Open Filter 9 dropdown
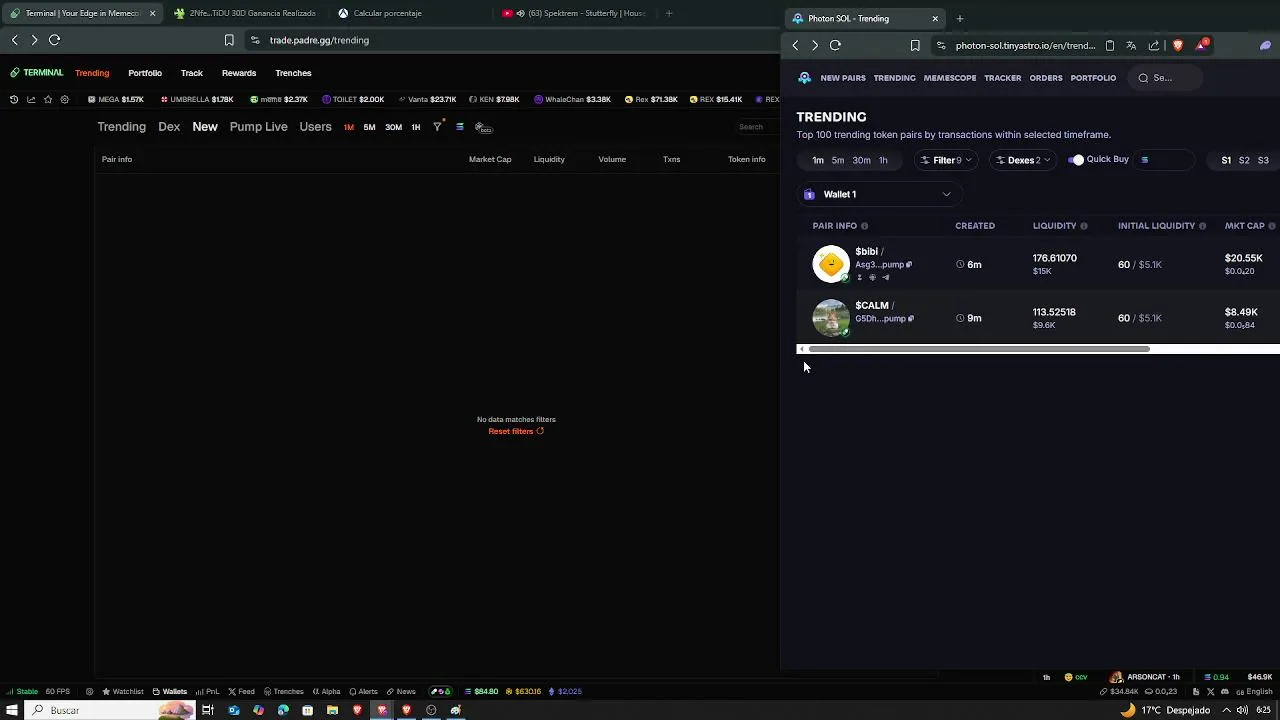The height and width of the screenshot is (720, 1280). click(946, 160)
